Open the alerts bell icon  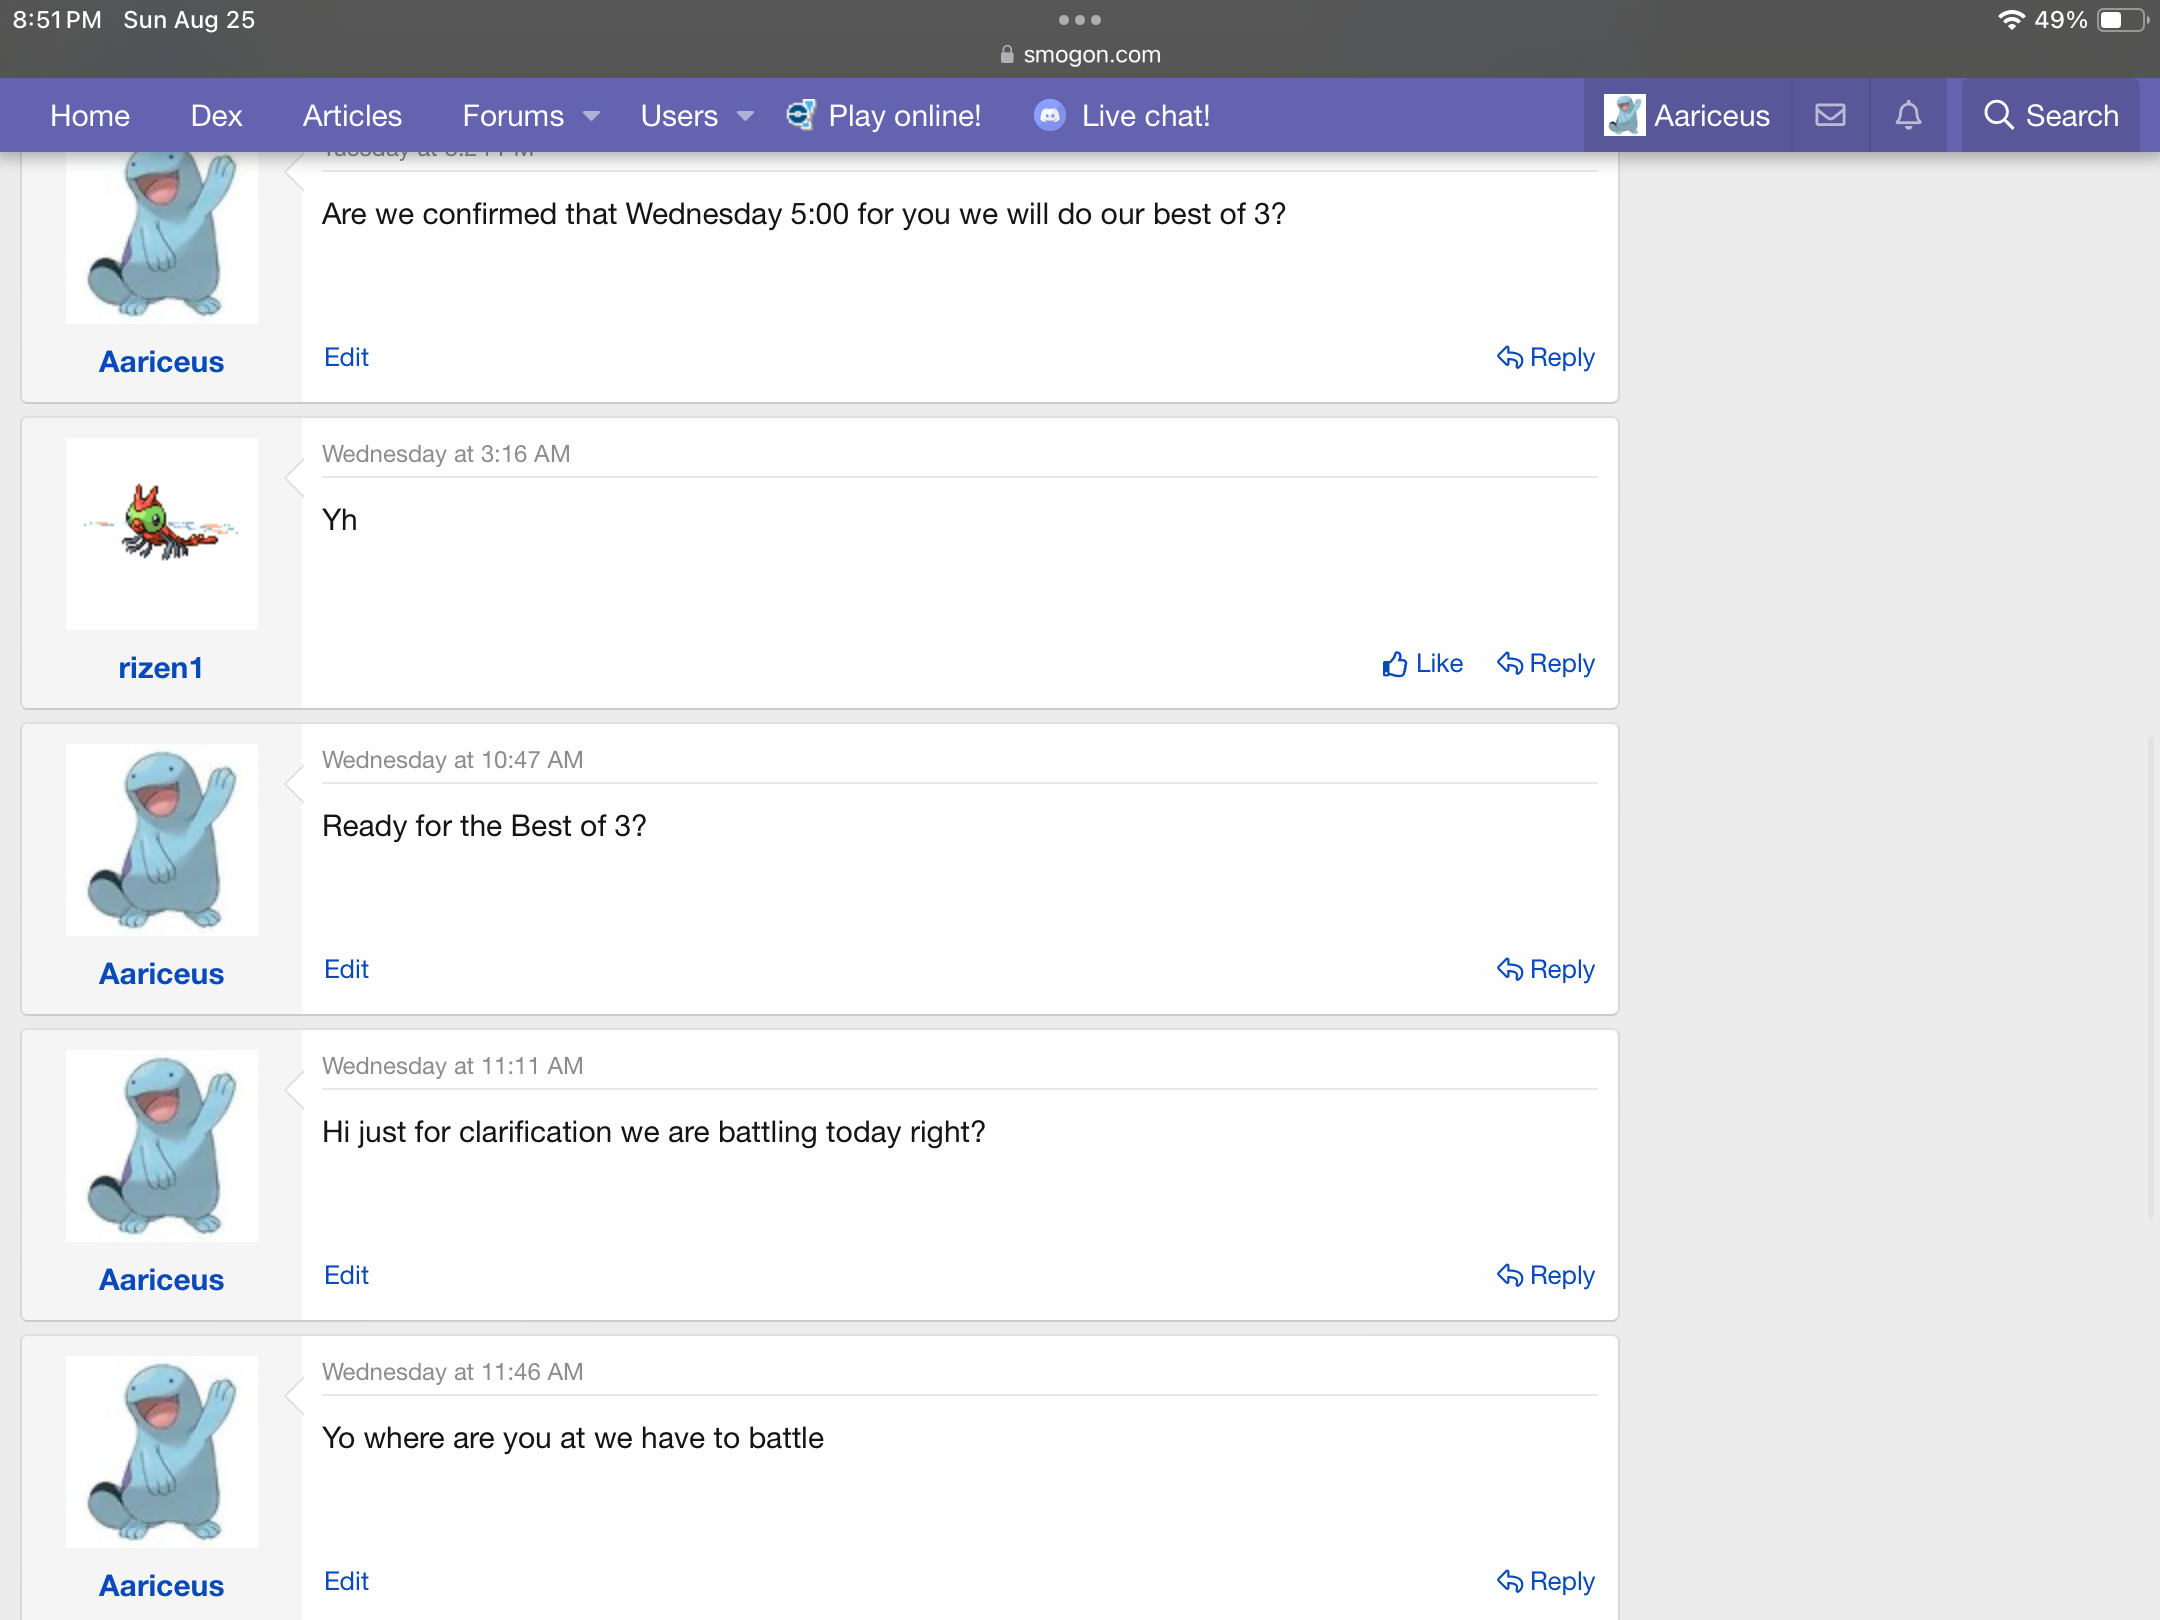tap(1908, 116)
